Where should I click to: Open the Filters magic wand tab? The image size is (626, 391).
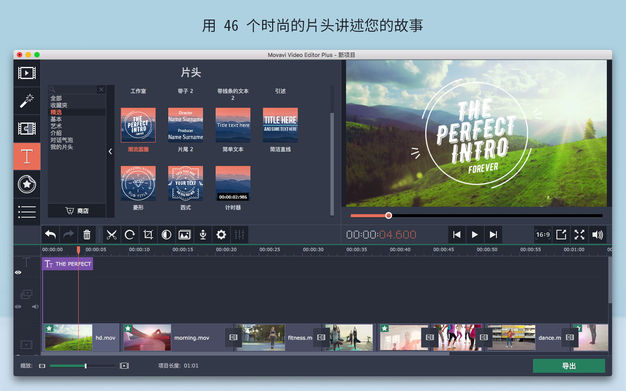pyautogui.click(x=27, y=101)
